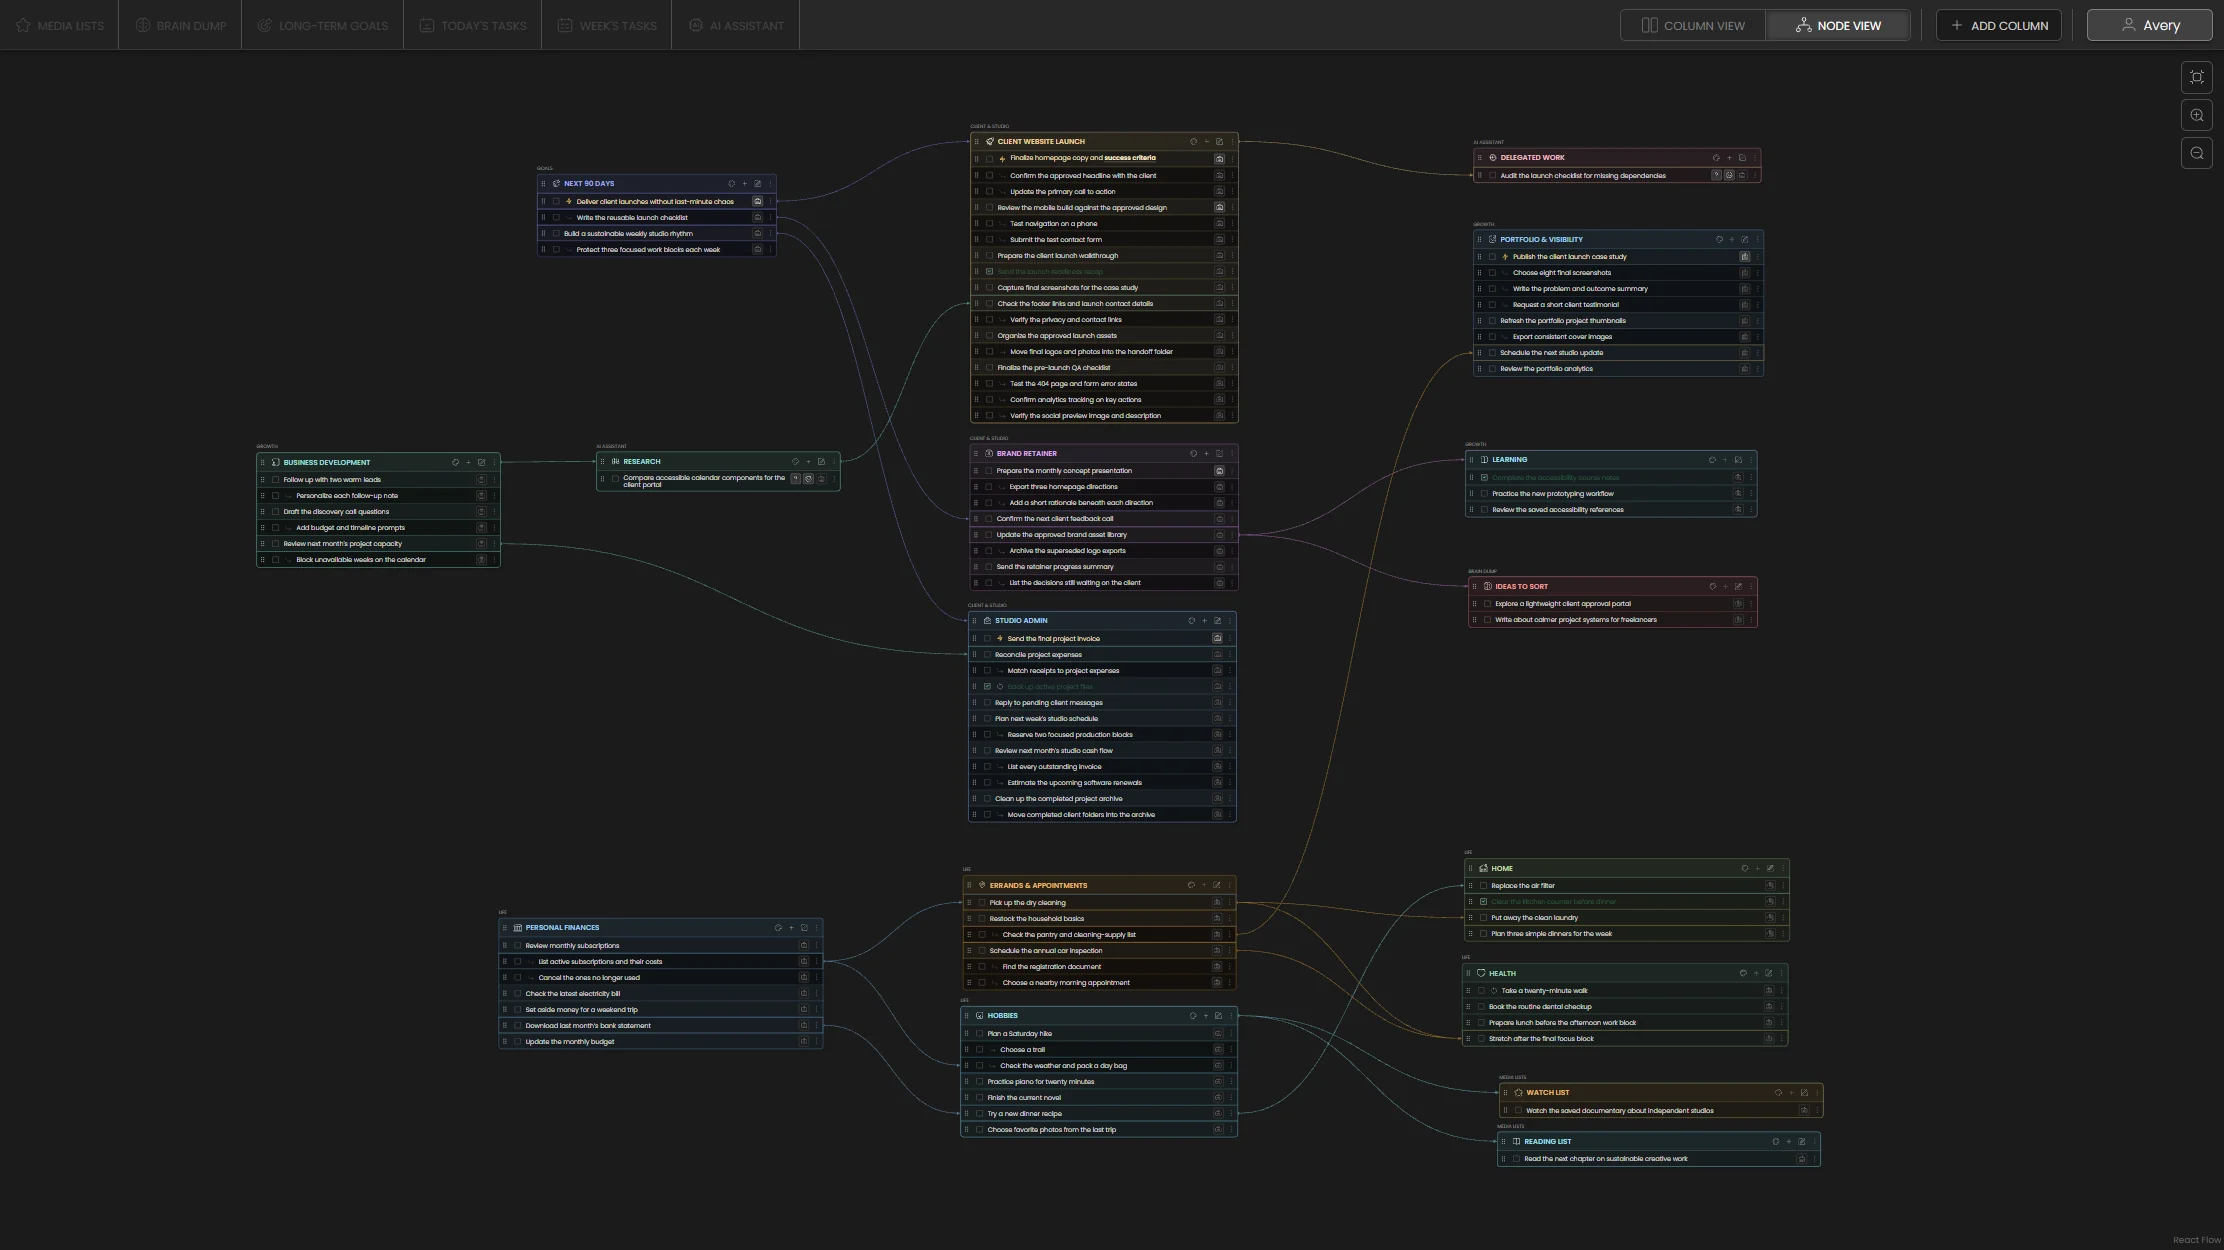This screenshot has height=1250, width=2224.
Task: Open the Health card three-dot menu
Action: [x=1781, y=973]
